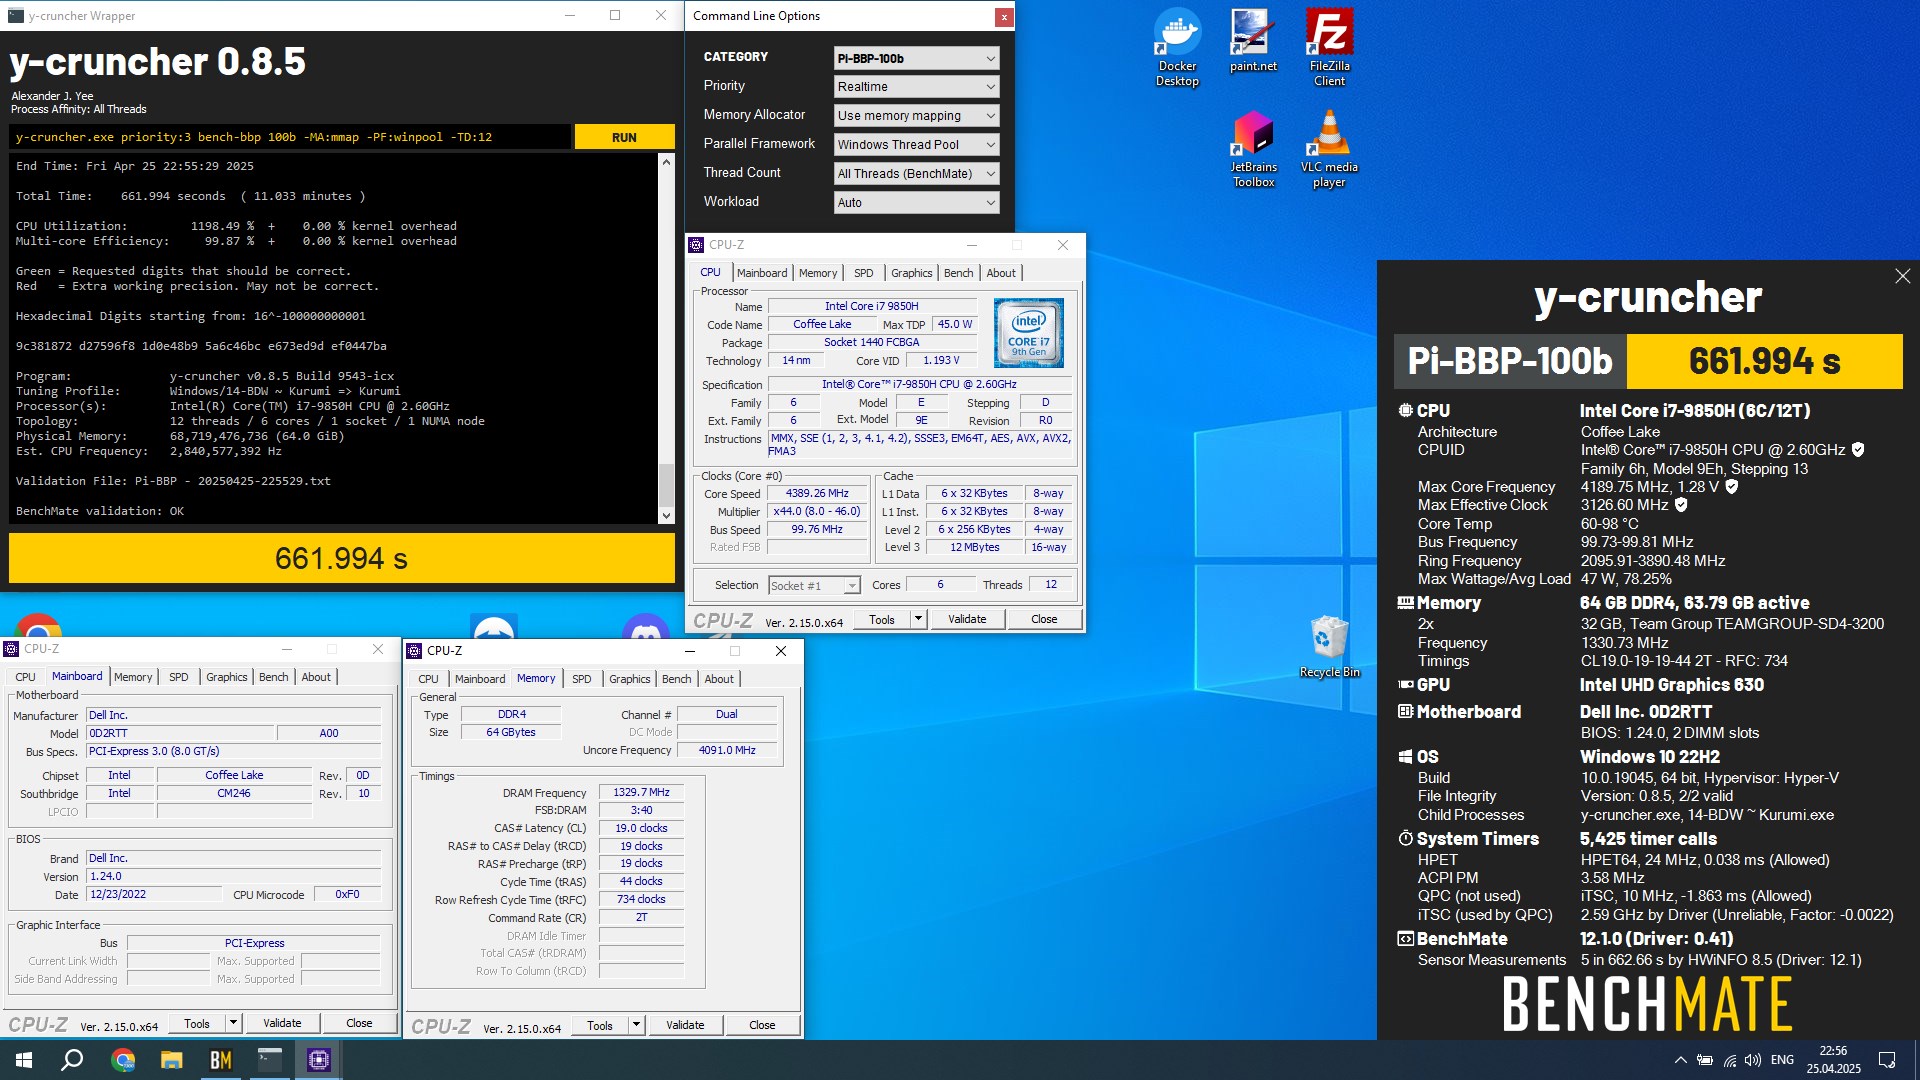This screenshot has height=1080, width=1920.
Task: Click Validate in CPU-Z Memory window
Action: (x=685, y=1025)
